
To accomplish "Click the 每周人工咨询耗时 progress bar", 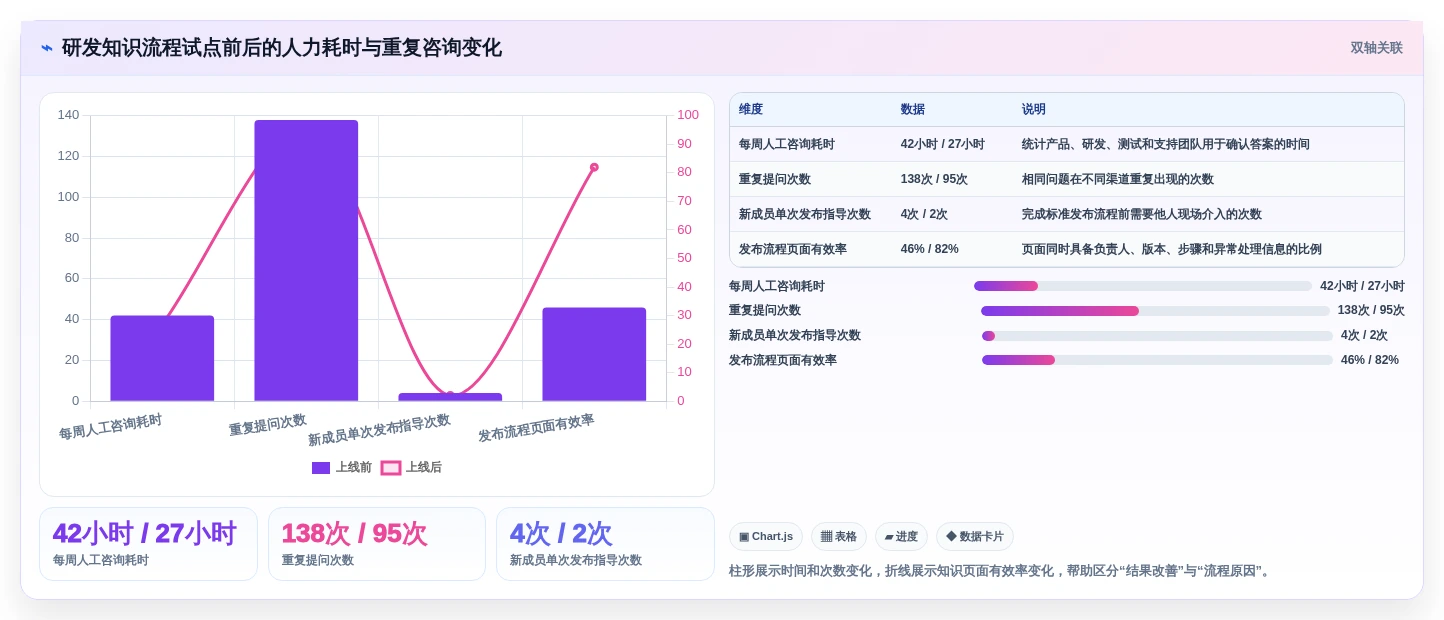I will click(x=1143, y=286).
